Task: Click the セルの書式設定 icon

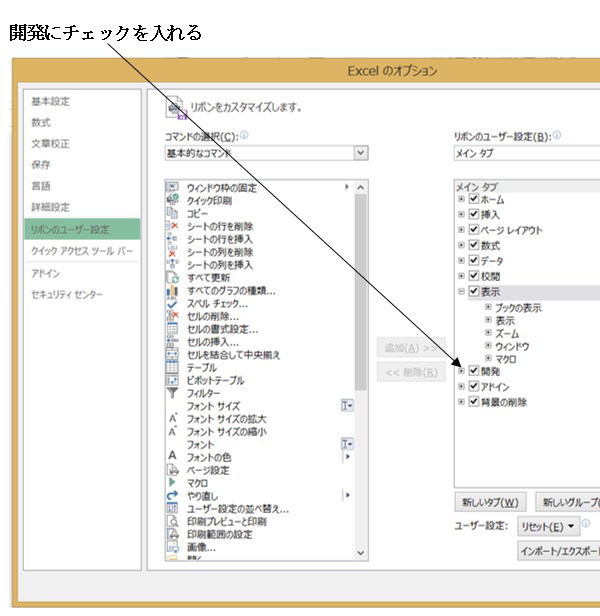Action: point(172,329)
